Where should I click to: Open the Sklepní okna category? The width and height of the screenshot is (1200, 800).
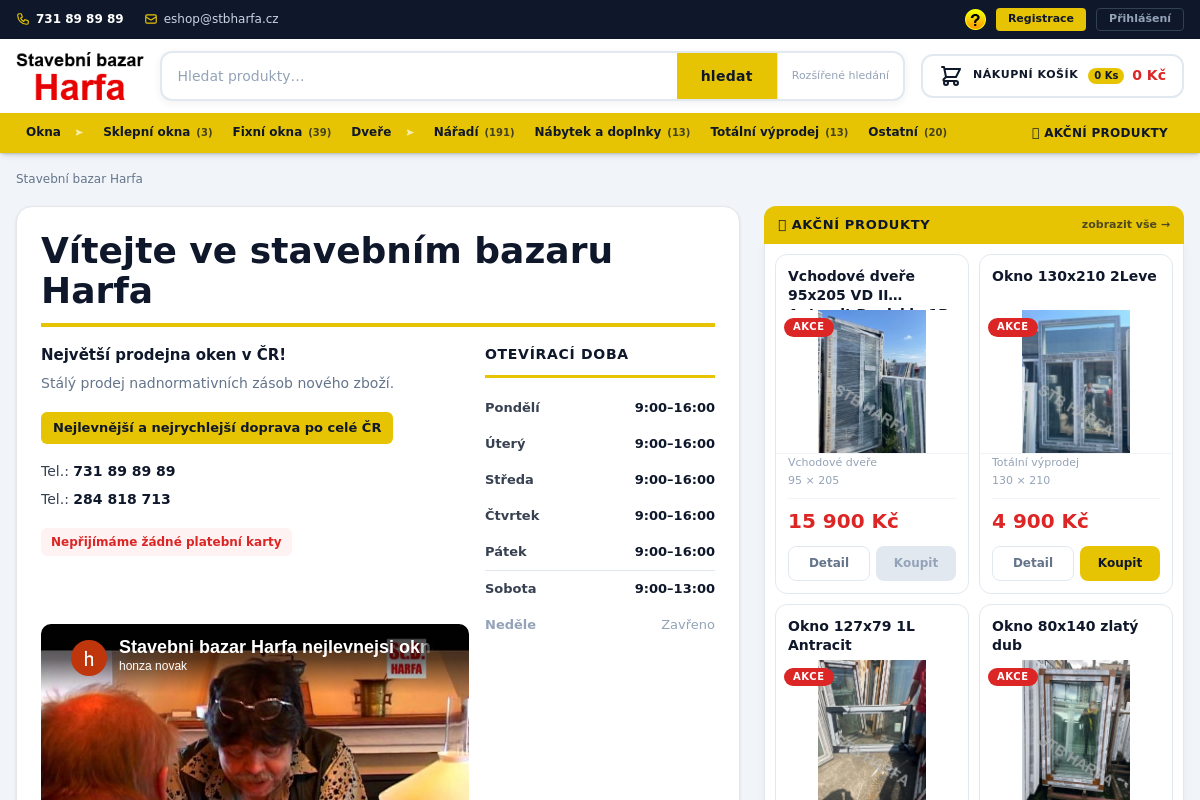click(x=158, y=132)
